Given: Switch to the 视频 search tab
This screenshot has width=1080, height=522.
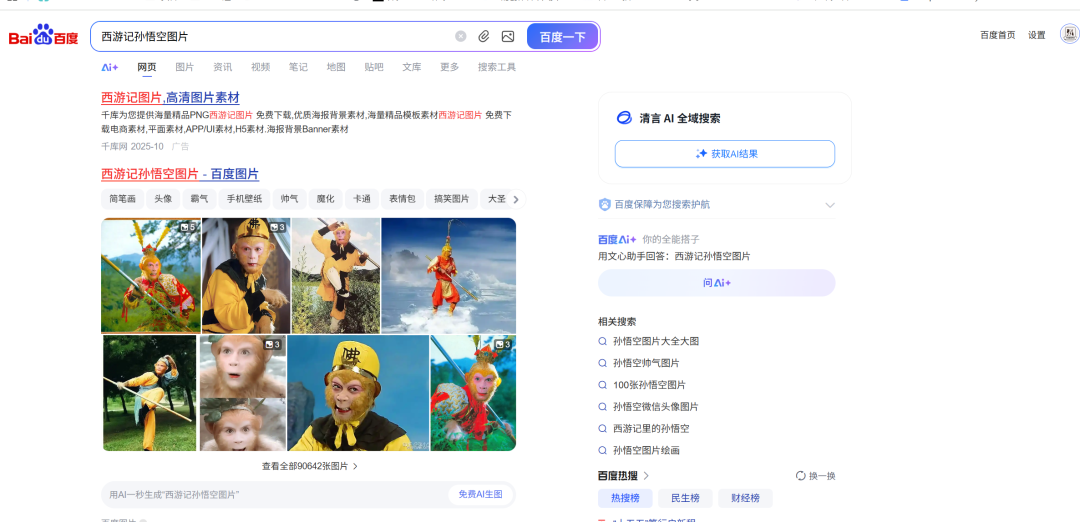Looking at the screenshot, I should click(260, 67).
